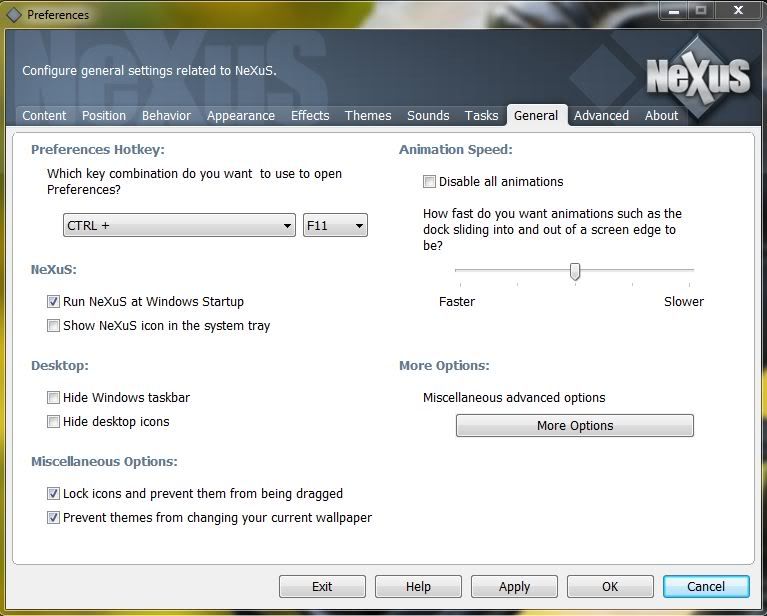
Task: Open the CTRL + modifier dropdown
Action: coord(179,225)
